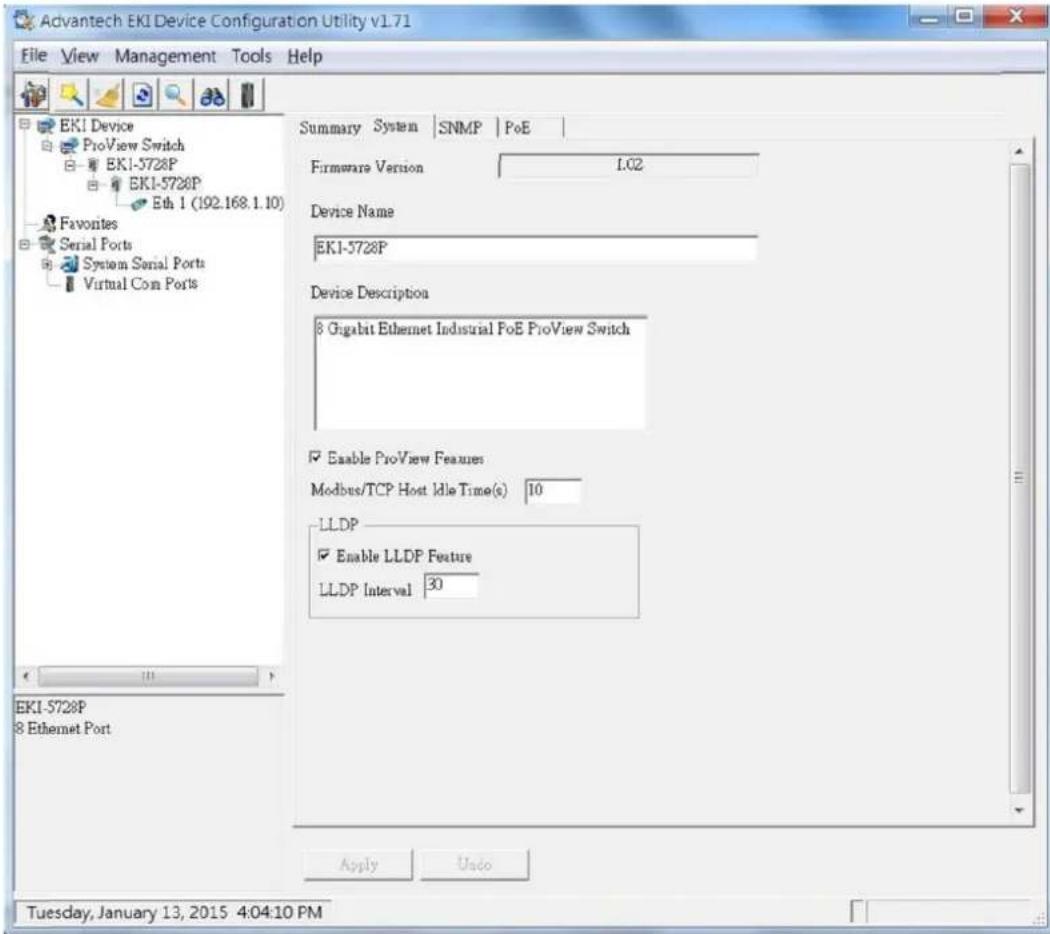Click the 'Device Description' label
This screenshot has height=934, width=1050.
click(370, 293)
